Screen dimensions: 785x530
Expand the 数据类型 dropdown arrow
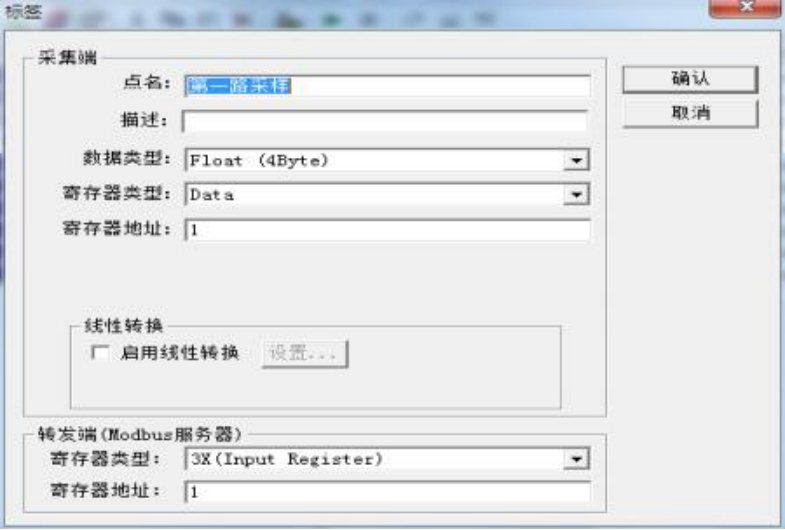[576, 161]
